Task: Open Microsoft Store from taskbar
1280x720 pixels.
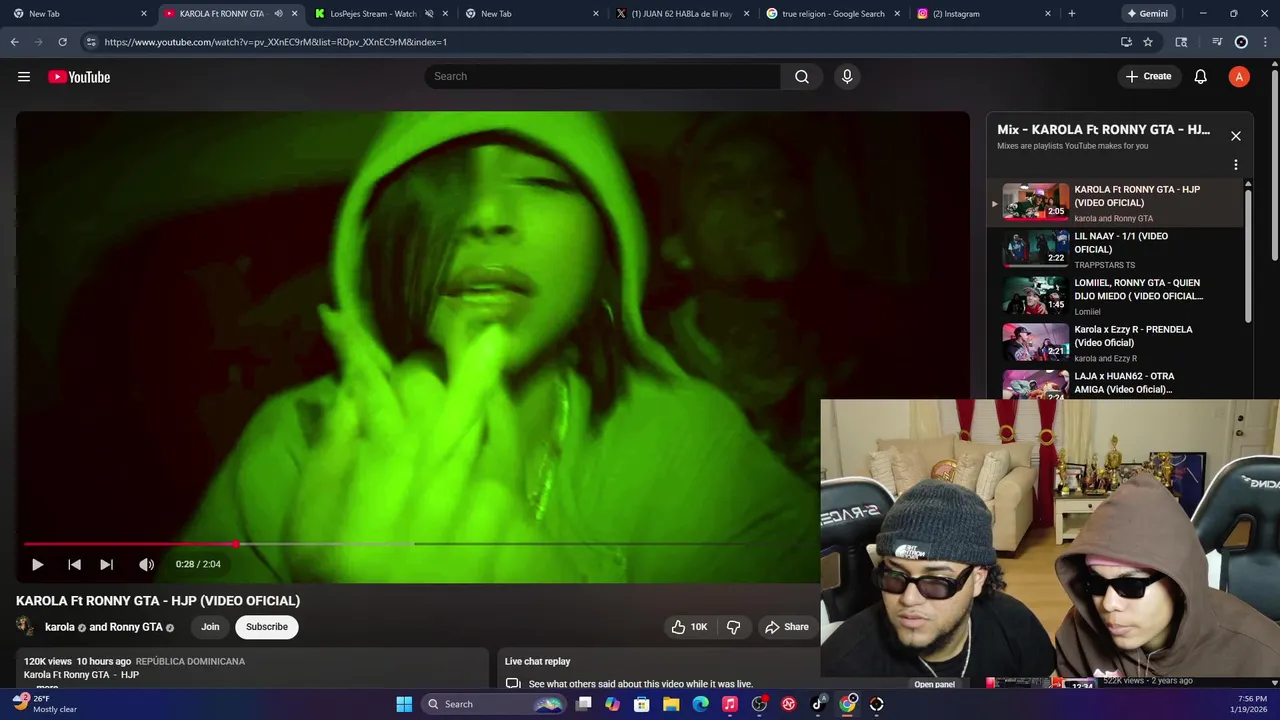Action: (642, 704)
